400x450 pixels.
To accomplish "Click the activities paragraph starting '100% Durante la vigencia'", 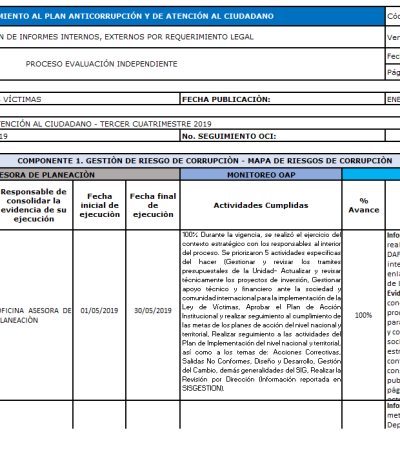I will pyautogui.click(x=261, y=315).
